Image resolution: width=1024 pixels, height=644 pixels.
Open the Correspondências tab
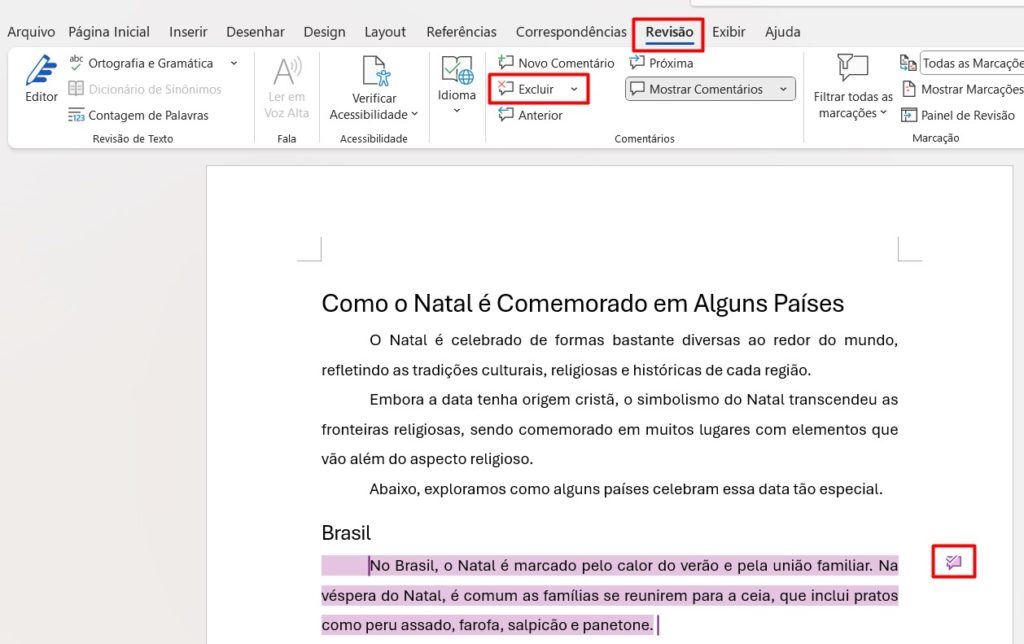click(x=570, y=31)
